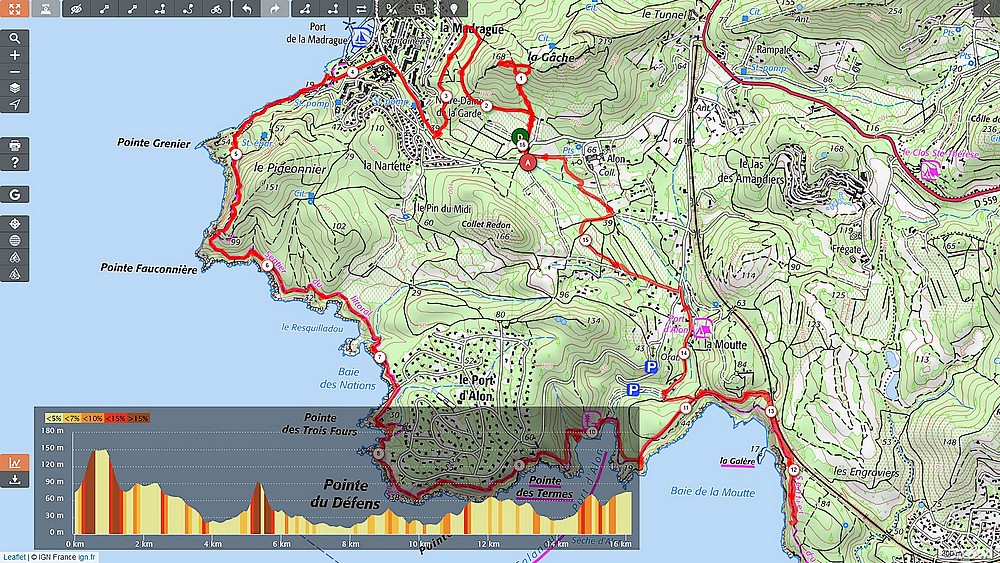
Task: Toggle the elevation profile chart button
Action: (x=15, y=462)
